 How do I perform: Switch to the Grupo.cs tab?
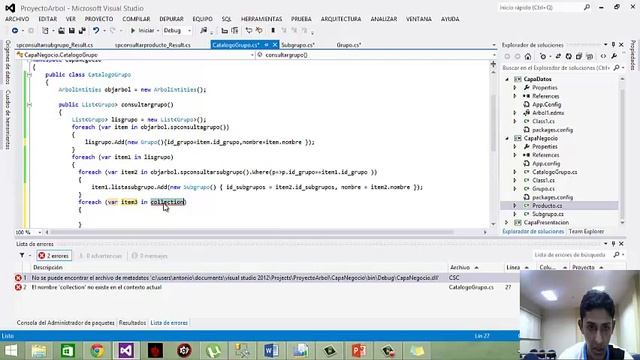pyautogui.click(x=349, y=45)
